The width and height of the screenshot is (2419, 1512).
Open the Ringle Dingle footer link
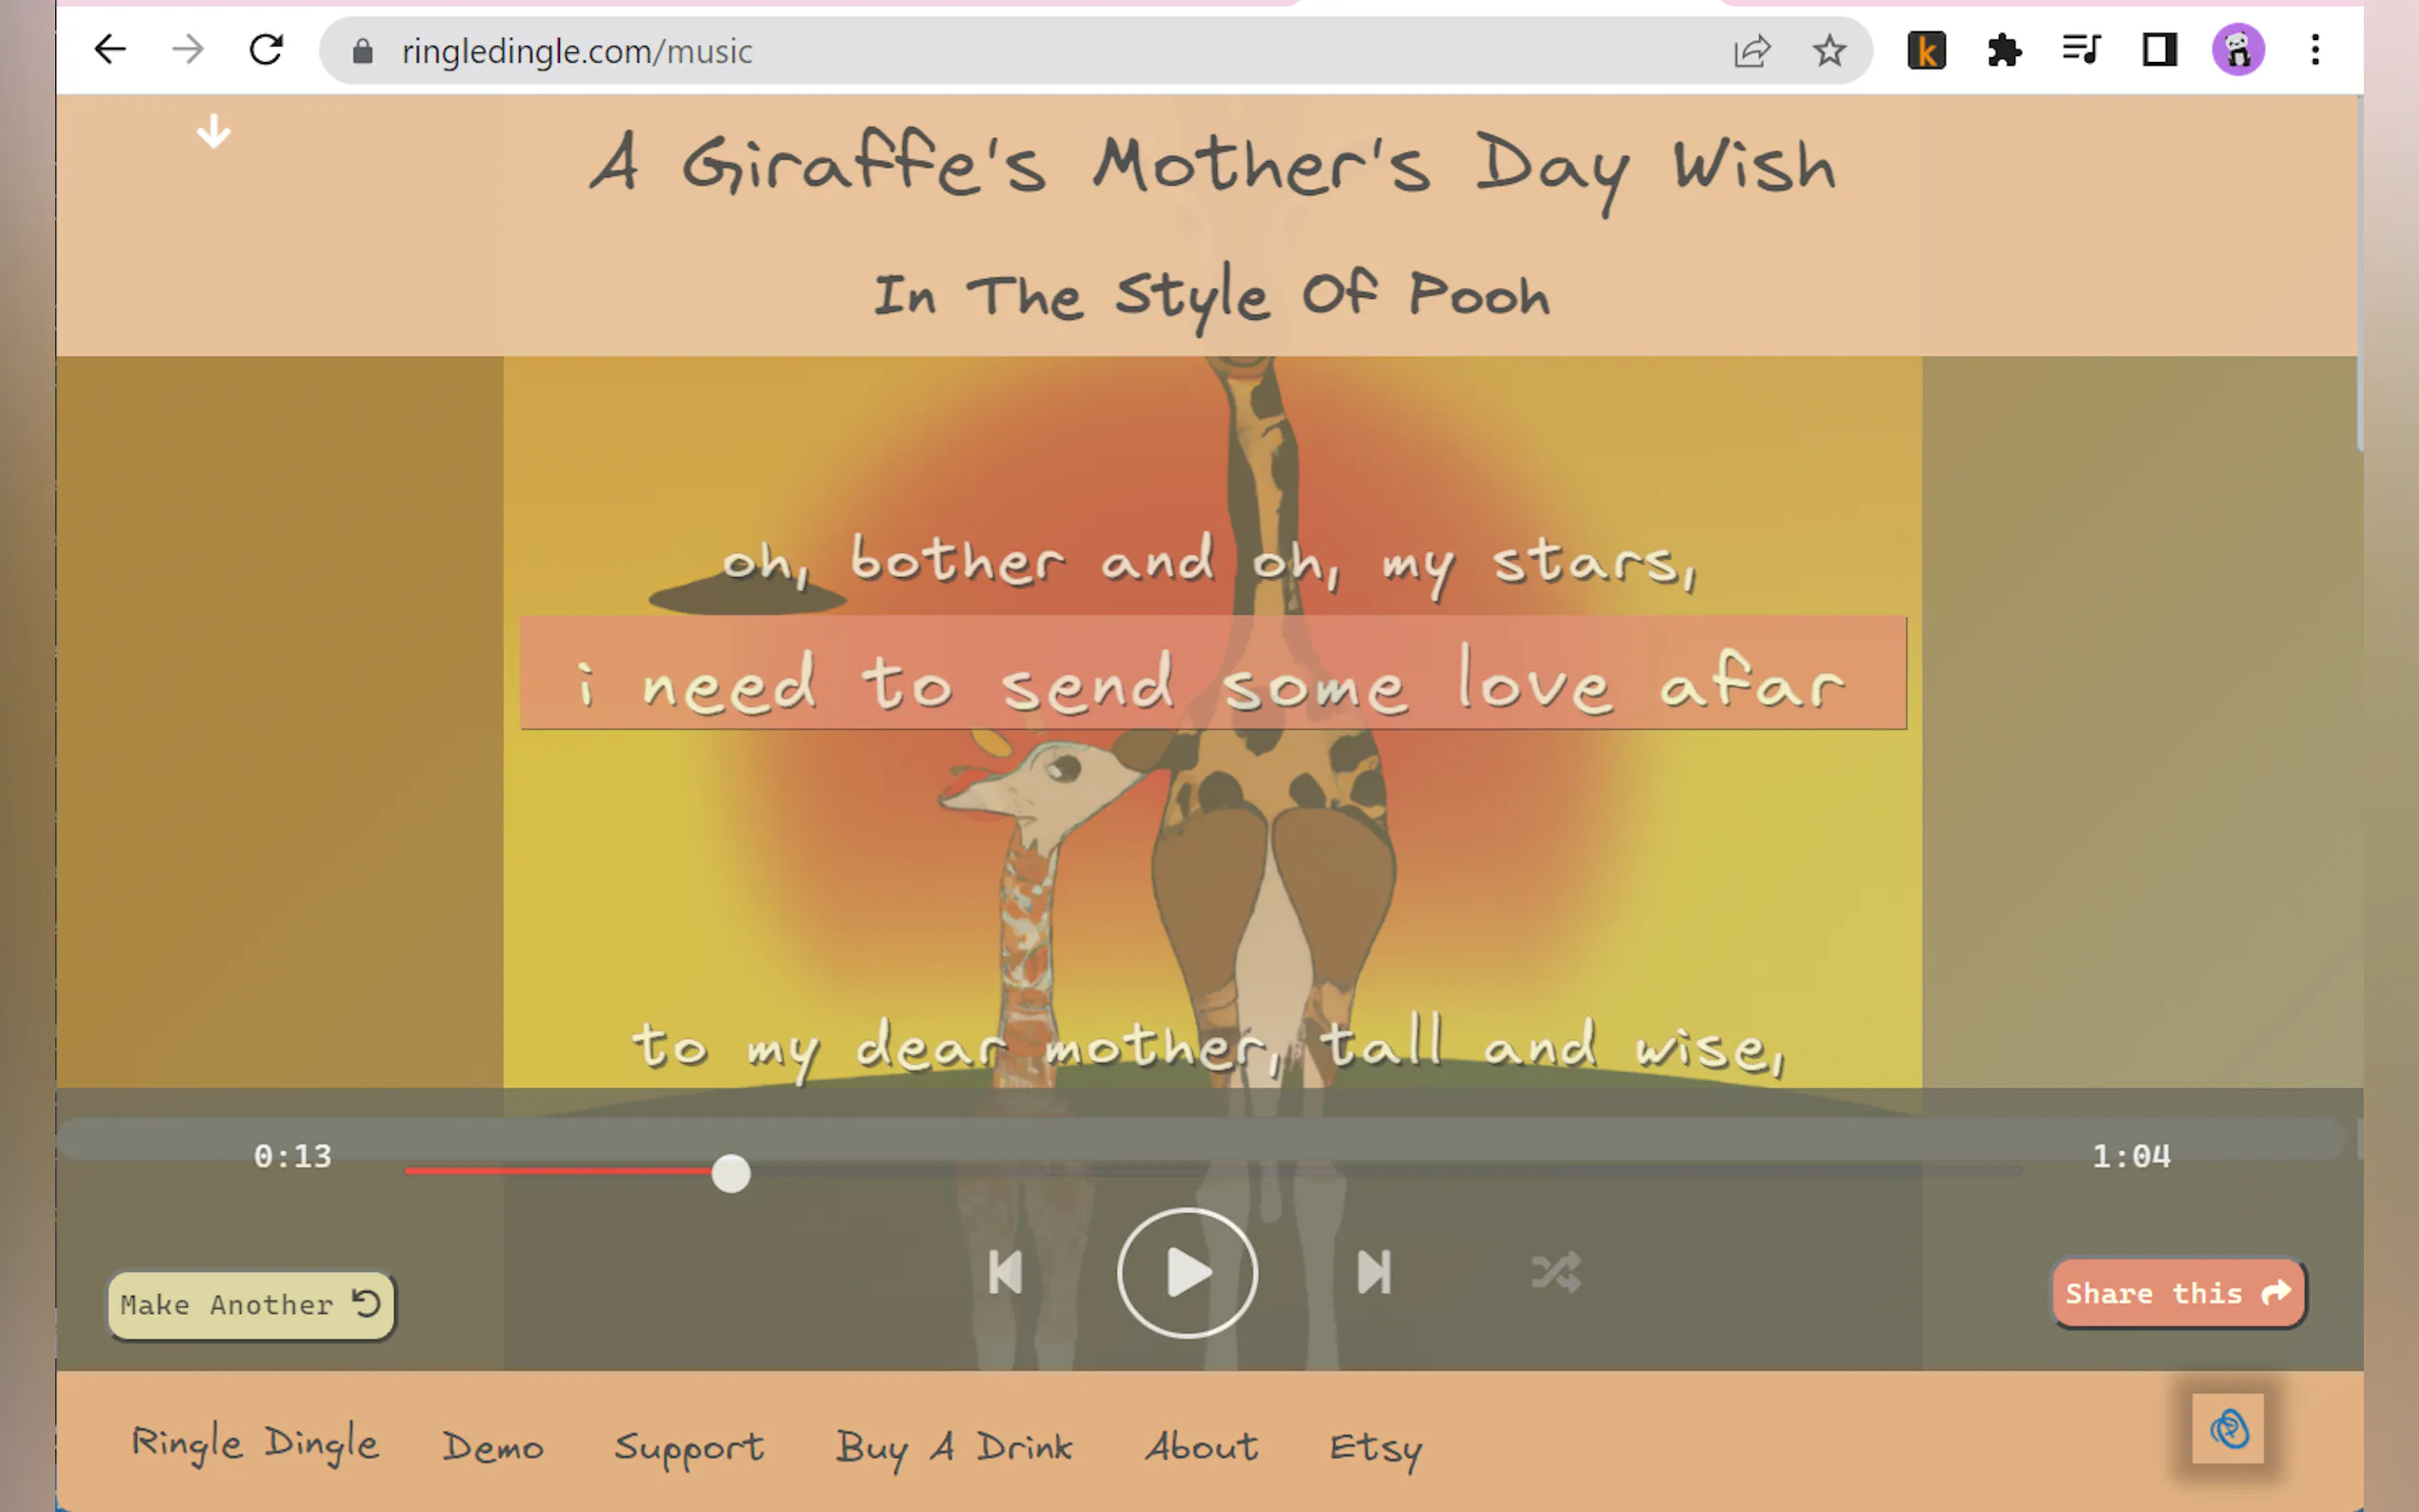point(255,1445)
